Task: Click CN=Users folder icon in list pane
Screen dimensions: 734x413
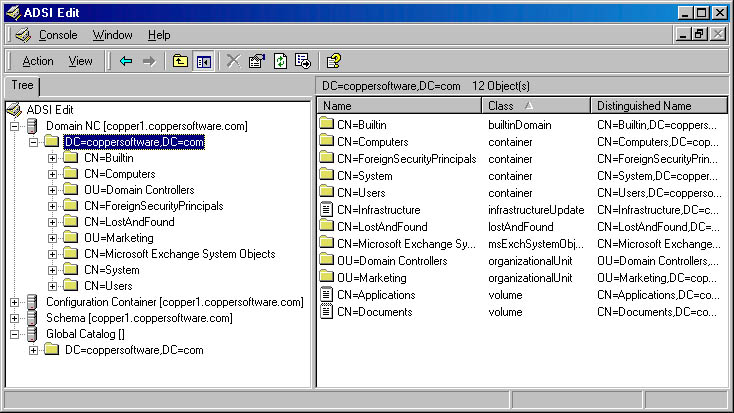Action: [x=327, y=192]
